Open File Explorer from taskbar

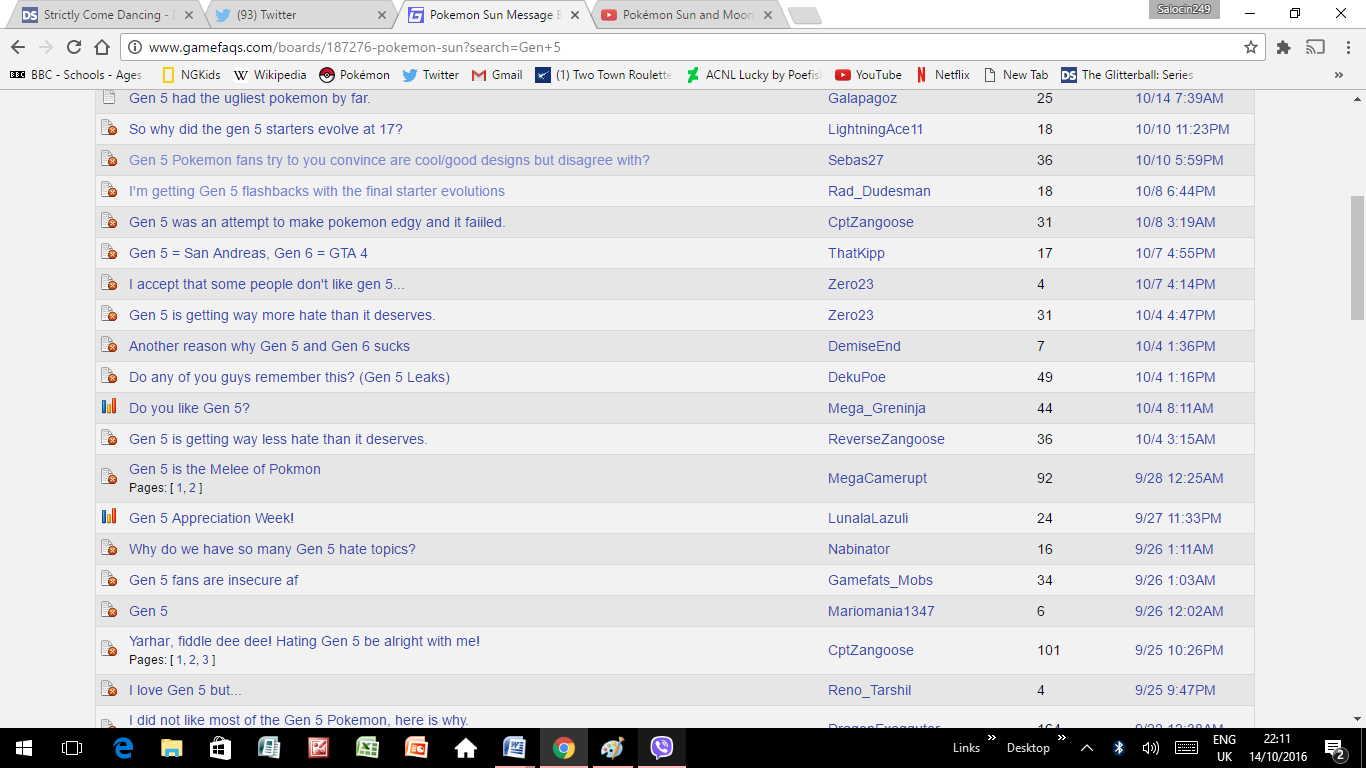tap(172, 748)
